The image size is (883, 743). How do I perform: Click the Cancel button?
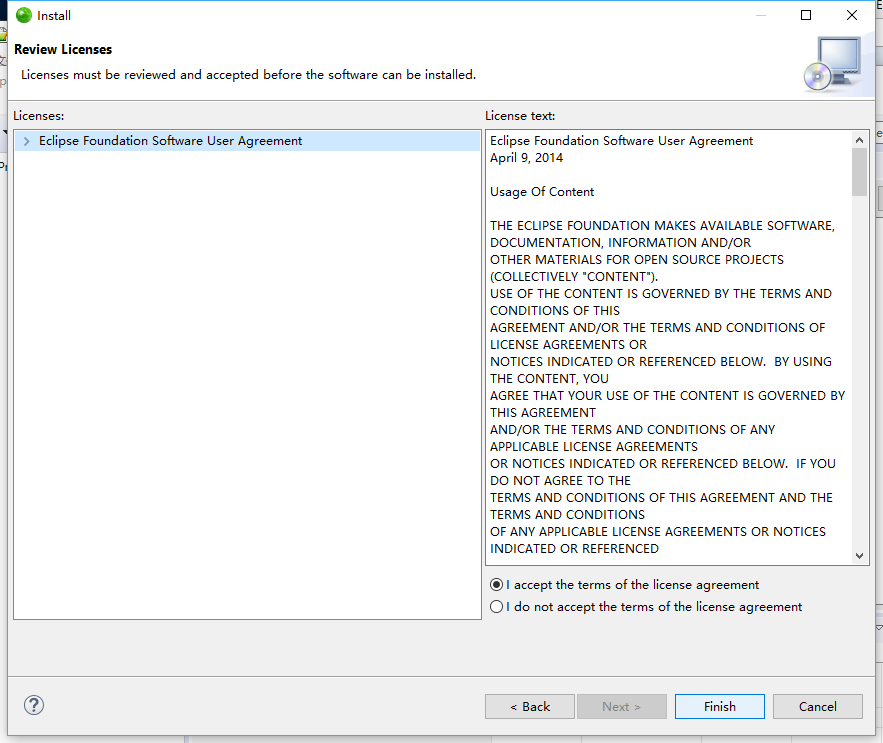pyautogui.click(x=818, y=706)
